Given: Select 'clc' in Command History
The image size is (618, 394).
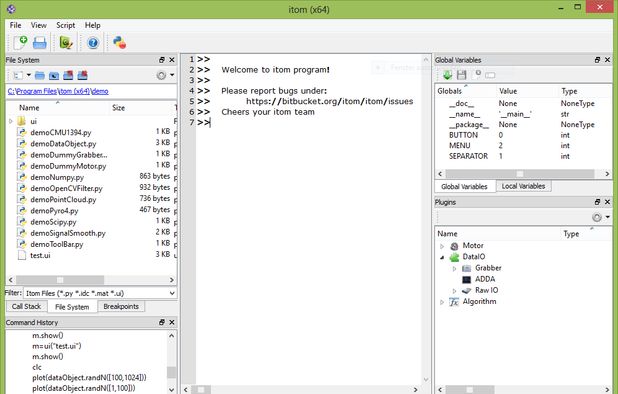Looking at the screenshot, I should click(37, 367).
